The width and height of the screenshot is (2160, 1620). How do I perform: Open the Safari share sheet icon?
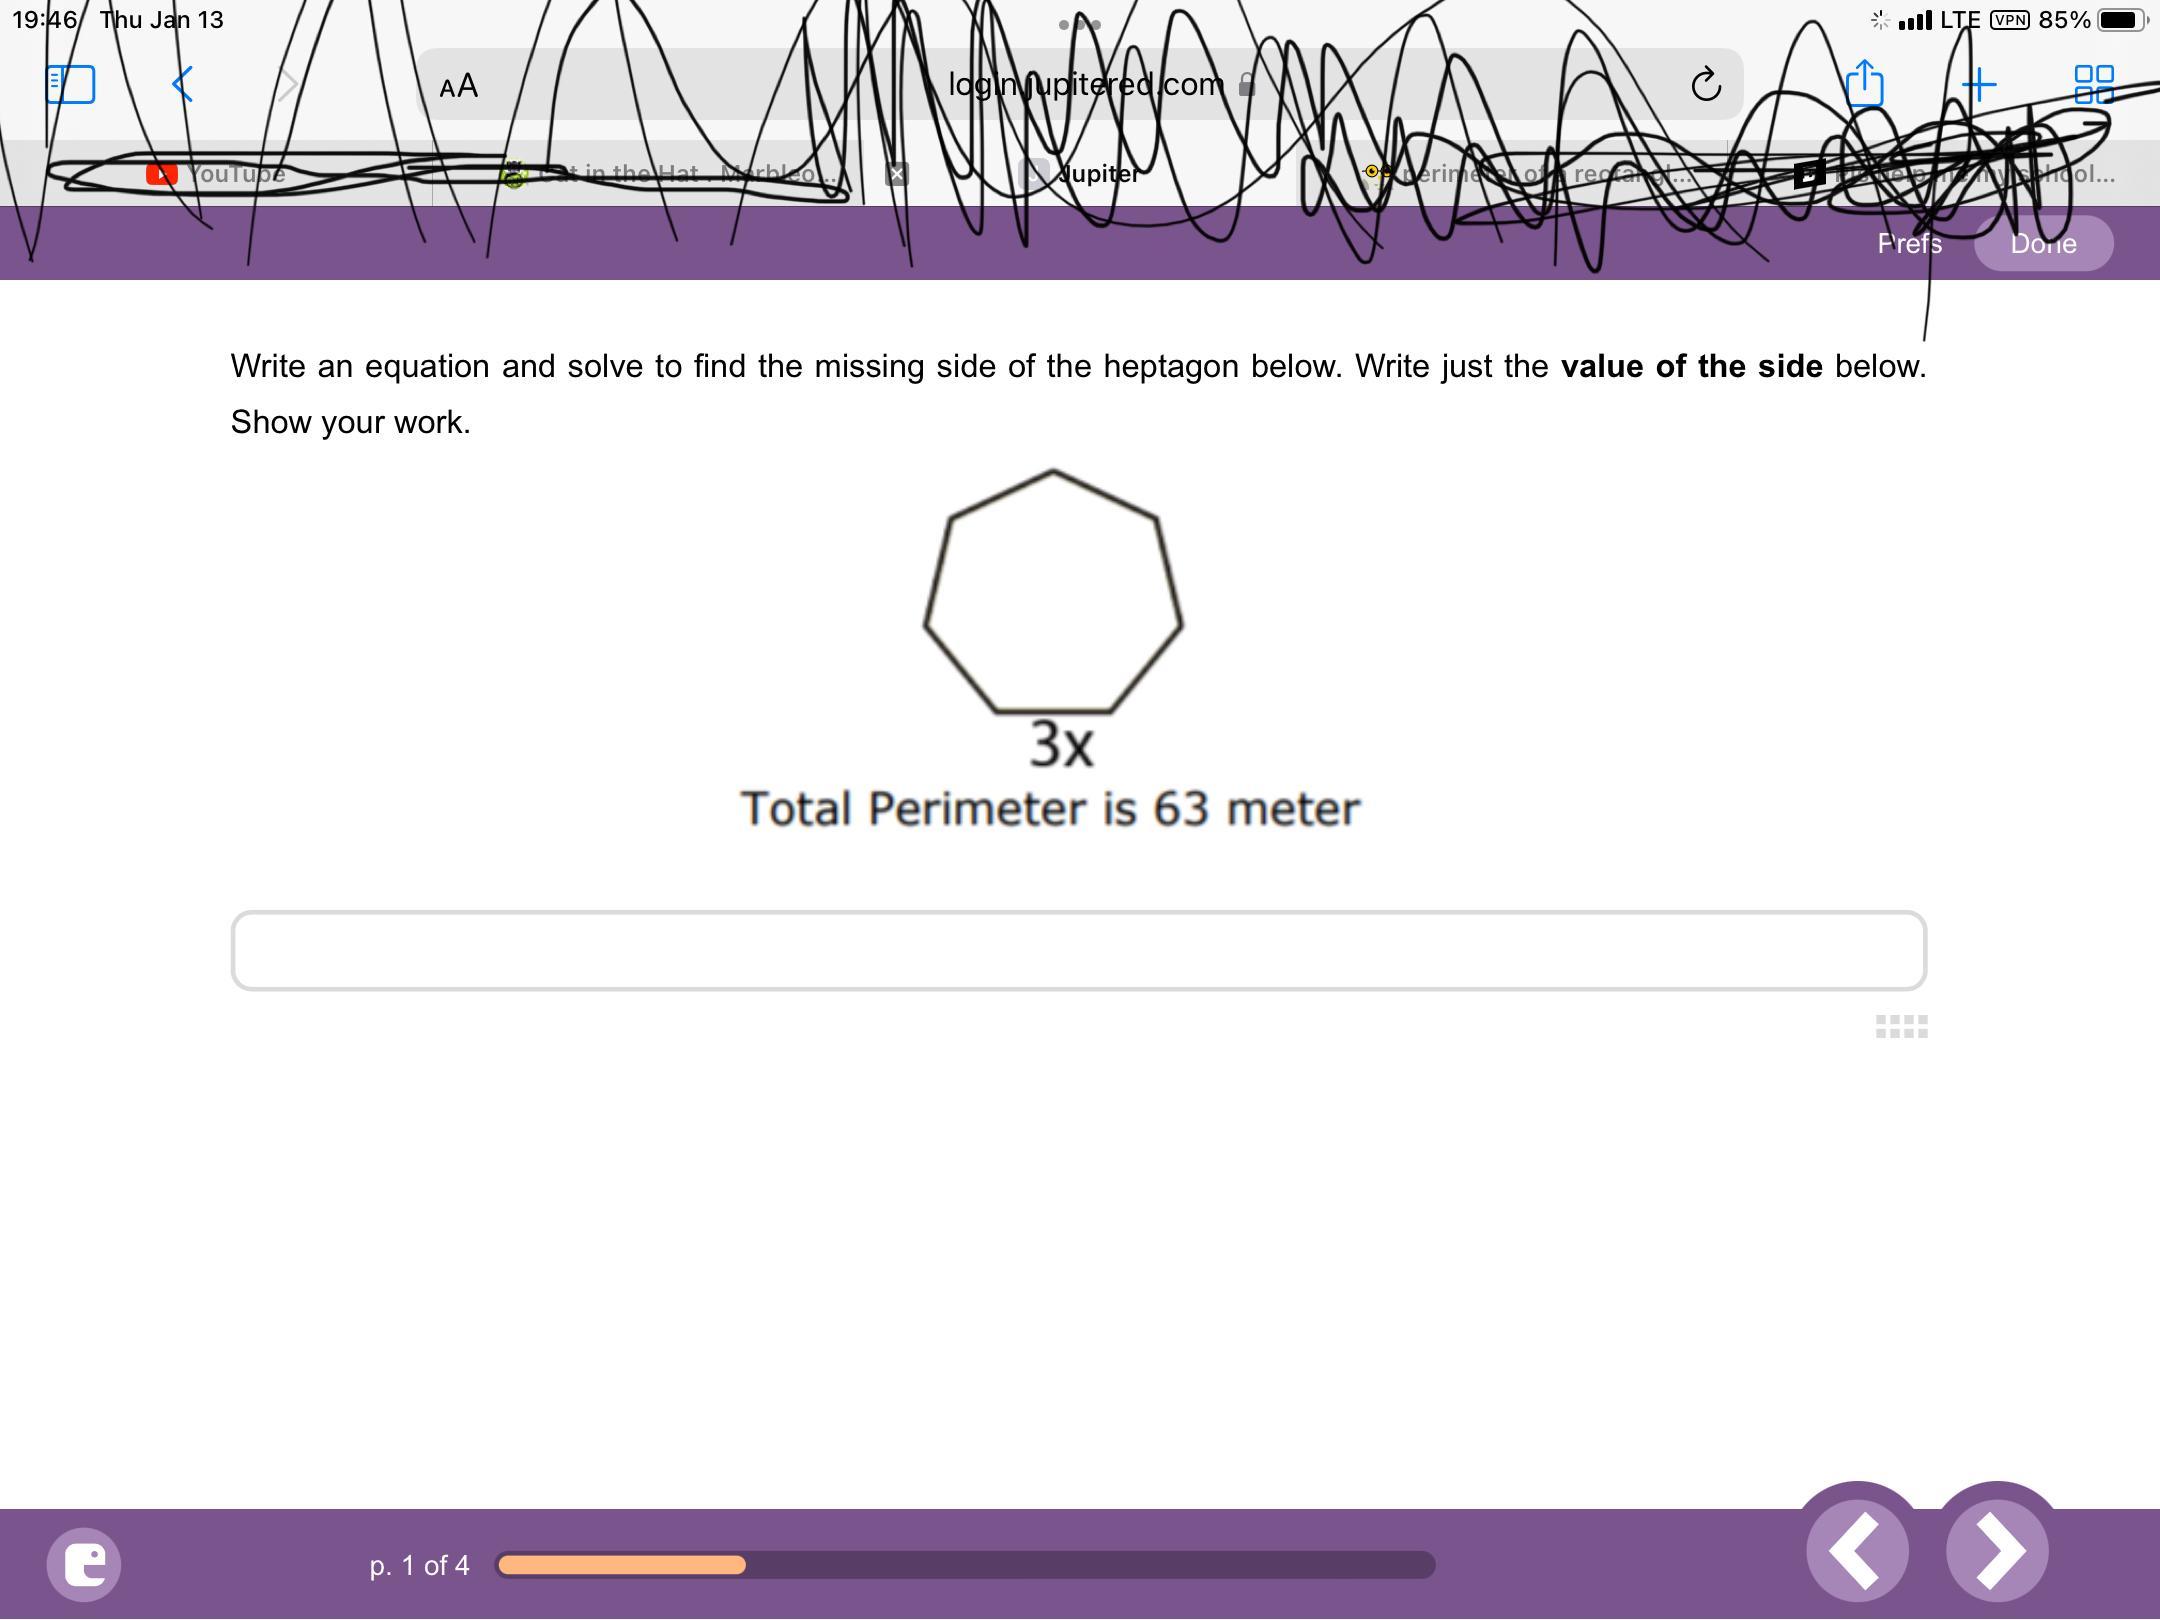coord(1865,84)
